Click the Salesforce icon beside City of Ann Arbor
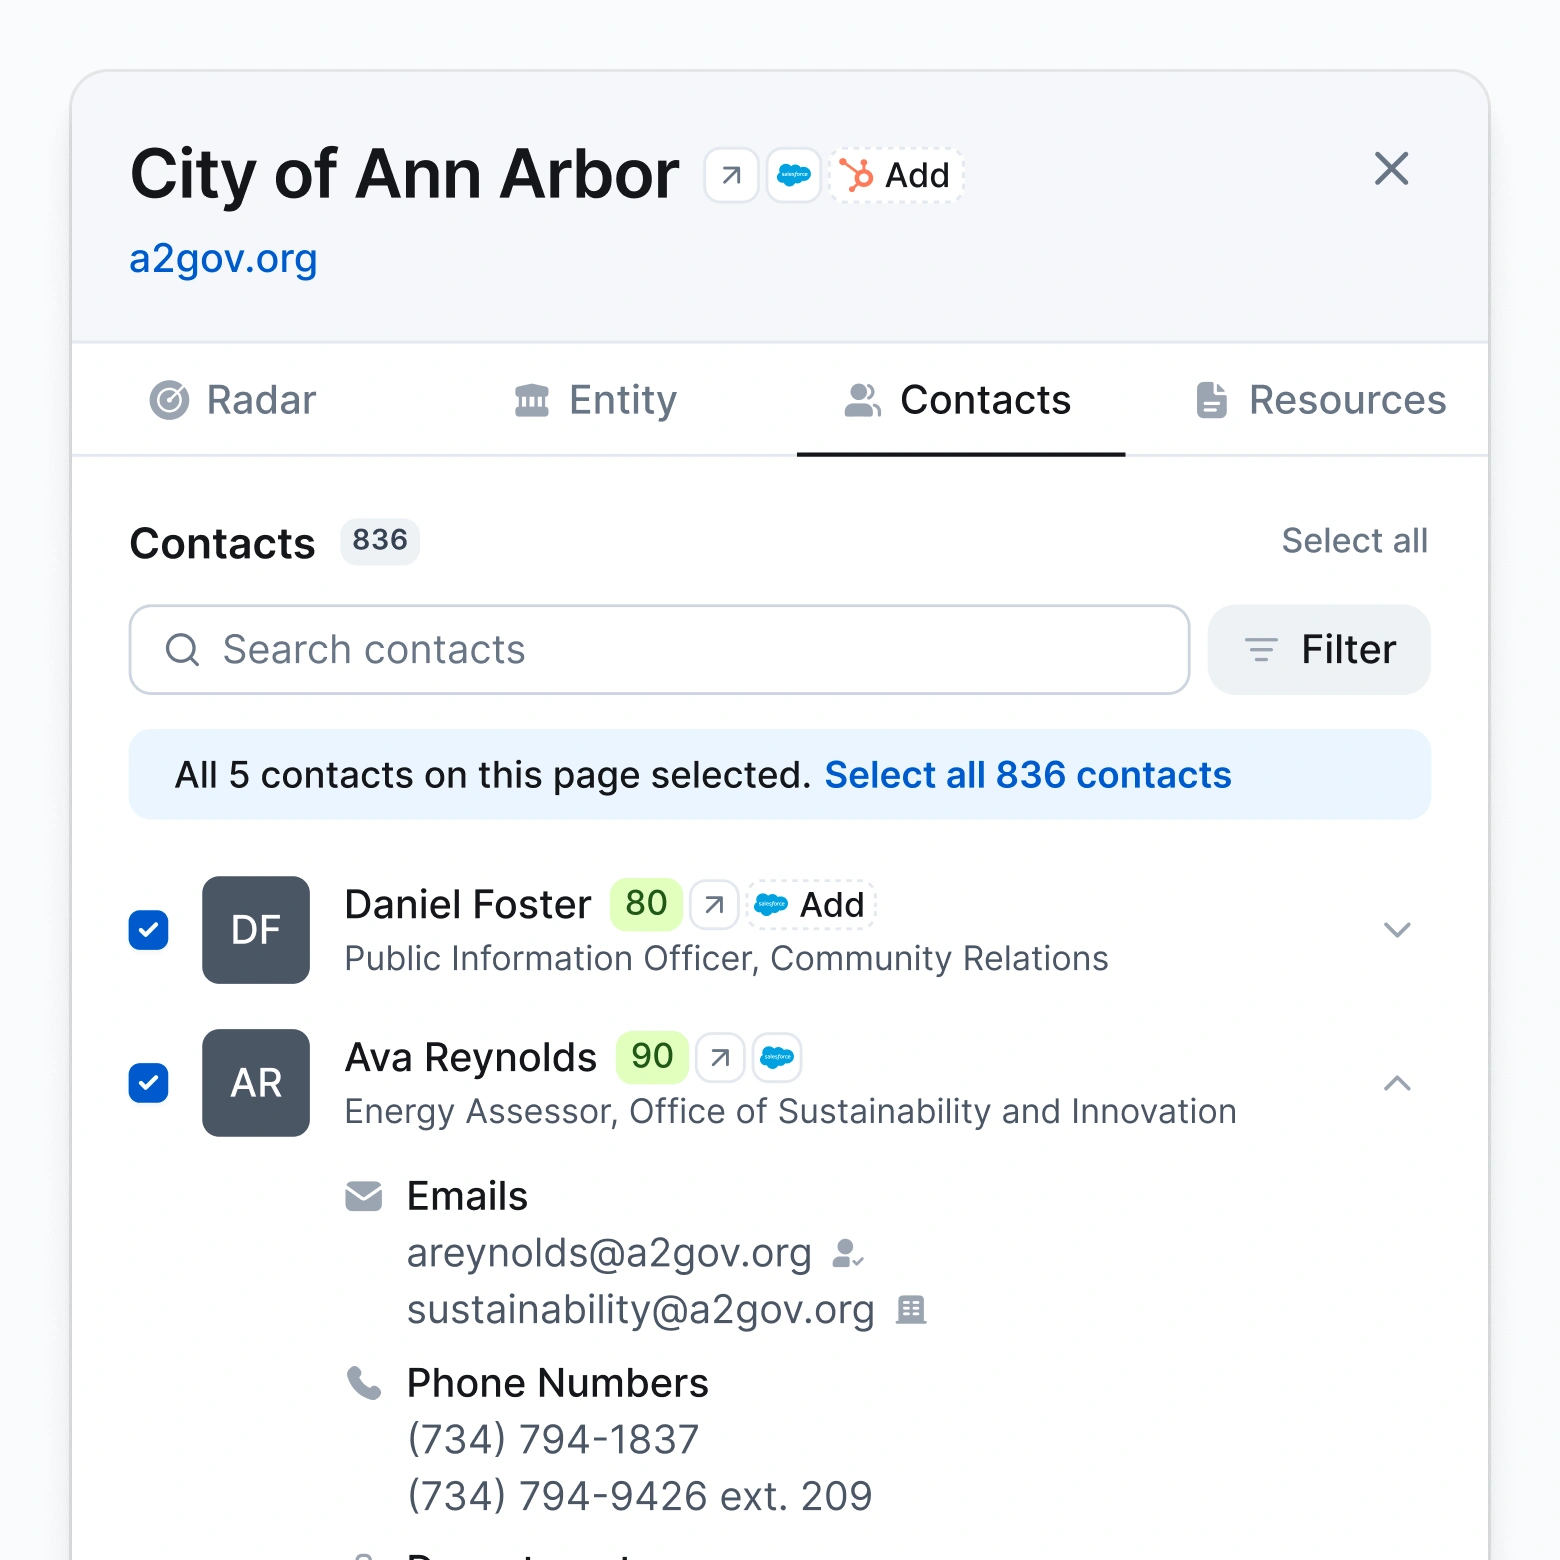Image resolution: width=1560 pixels, height=1560 pixels. click(793, 175)
